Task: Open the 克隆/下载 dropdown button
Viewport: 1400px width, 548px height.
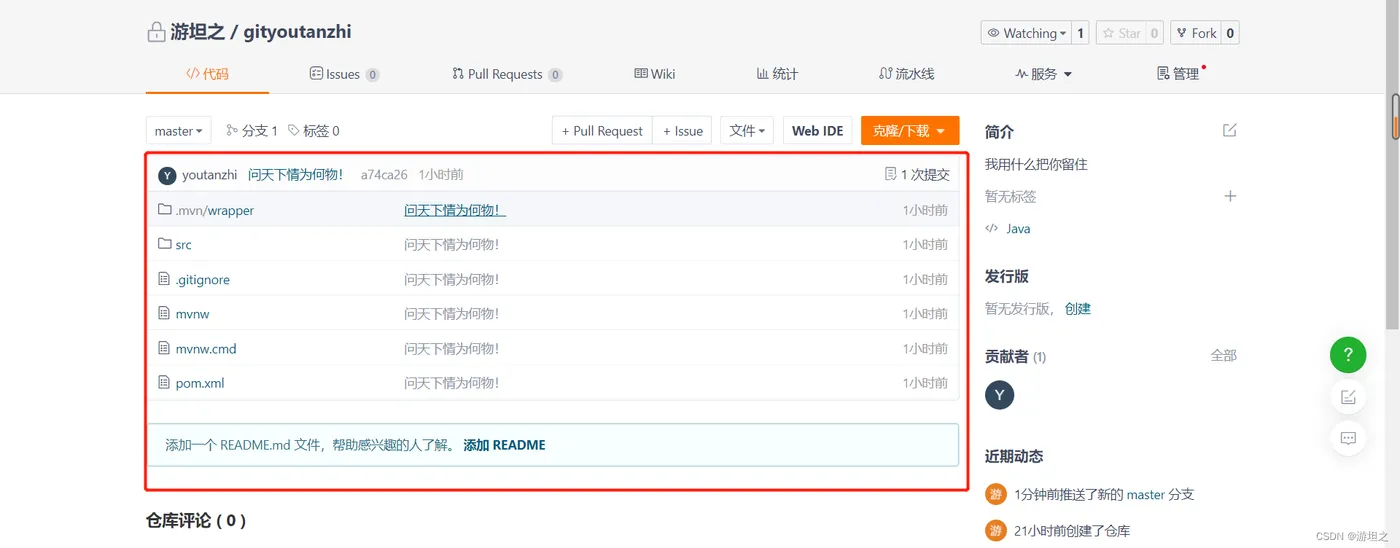Action: (910, 131)
